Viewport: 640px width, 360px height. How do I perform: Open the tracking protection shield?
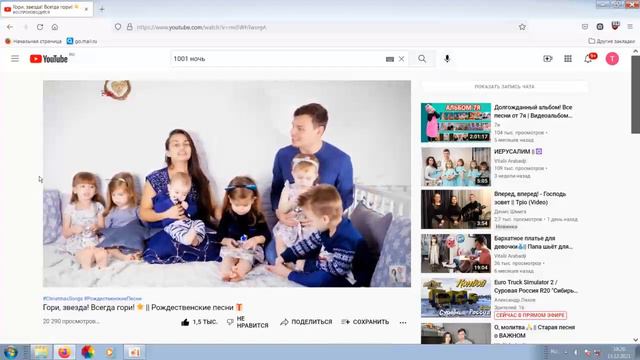tap(118, 27)
